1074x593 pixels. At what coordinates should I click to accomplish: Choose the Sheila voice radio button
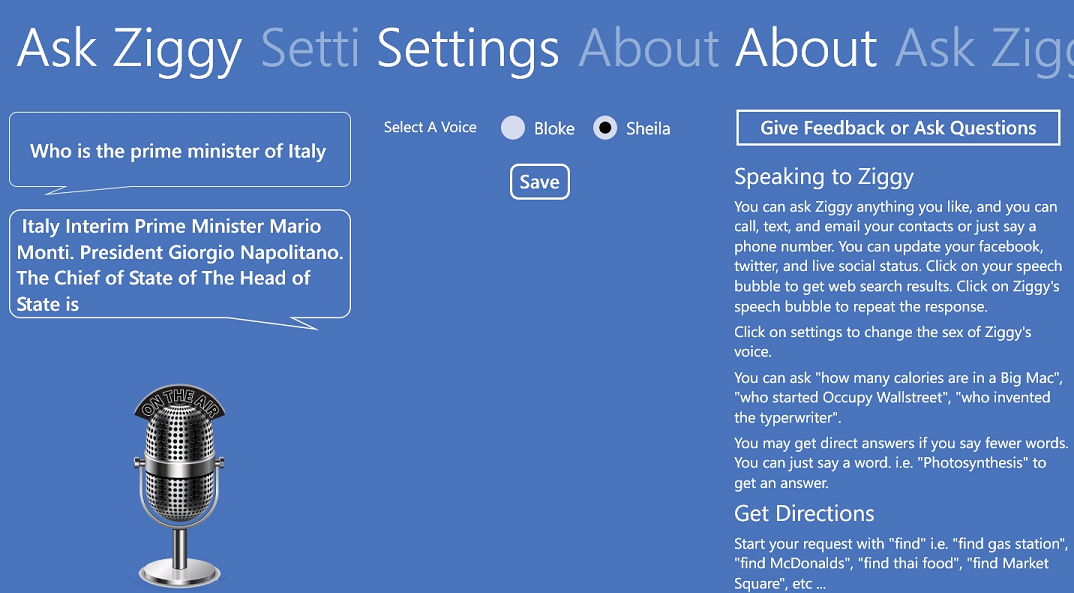point(605,128)
